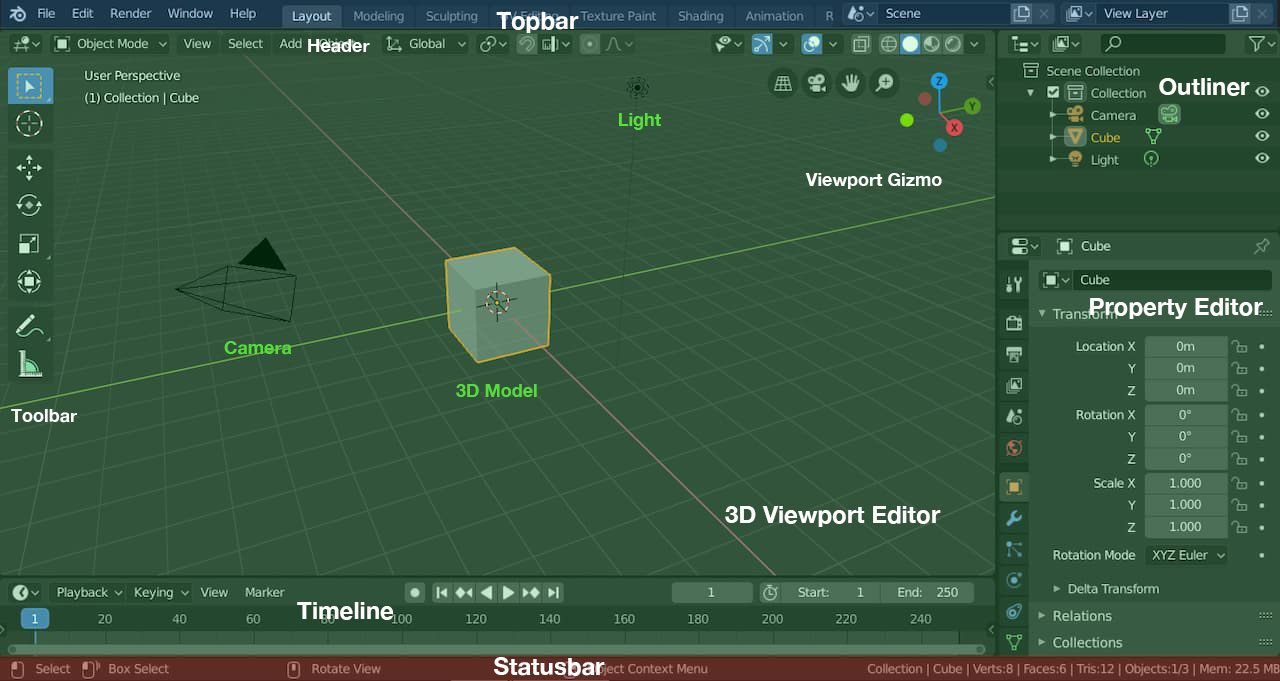Uncheck the Collection checkbox in the outliner

coord(1053,93)
